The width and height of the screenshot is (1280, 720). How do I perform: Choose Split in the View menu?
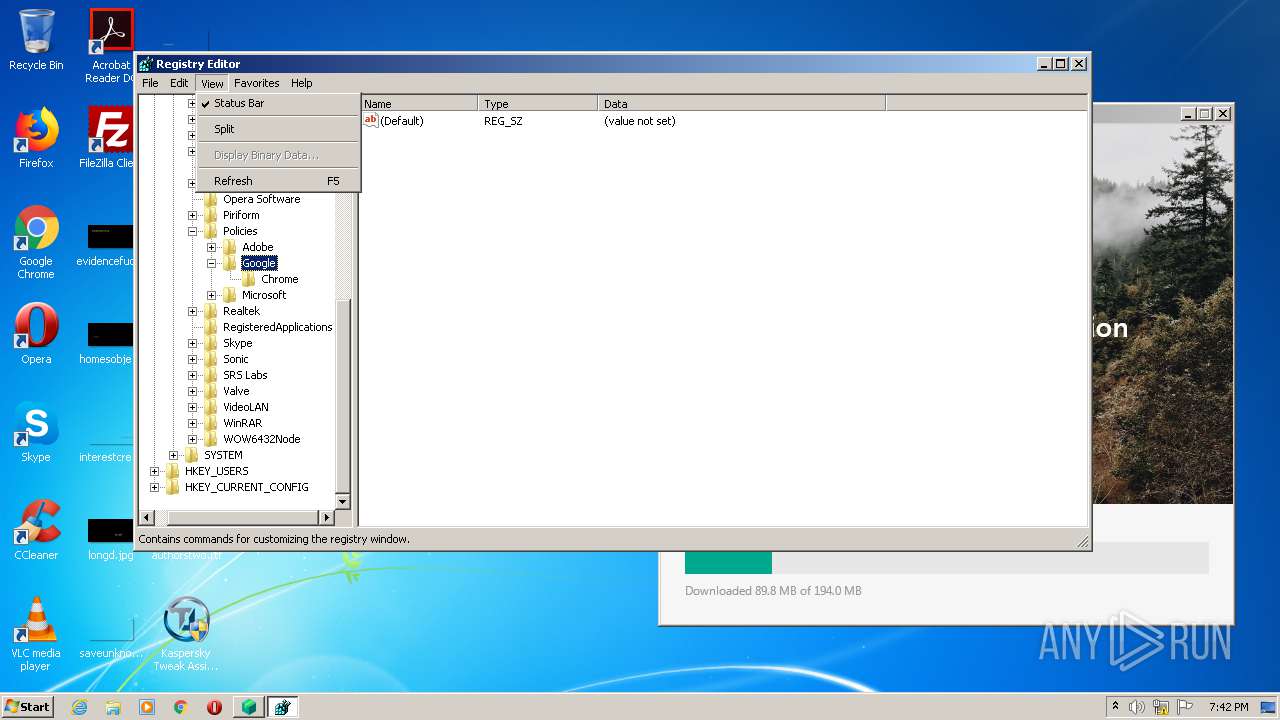pyautogui.click(x=277, y=129)
